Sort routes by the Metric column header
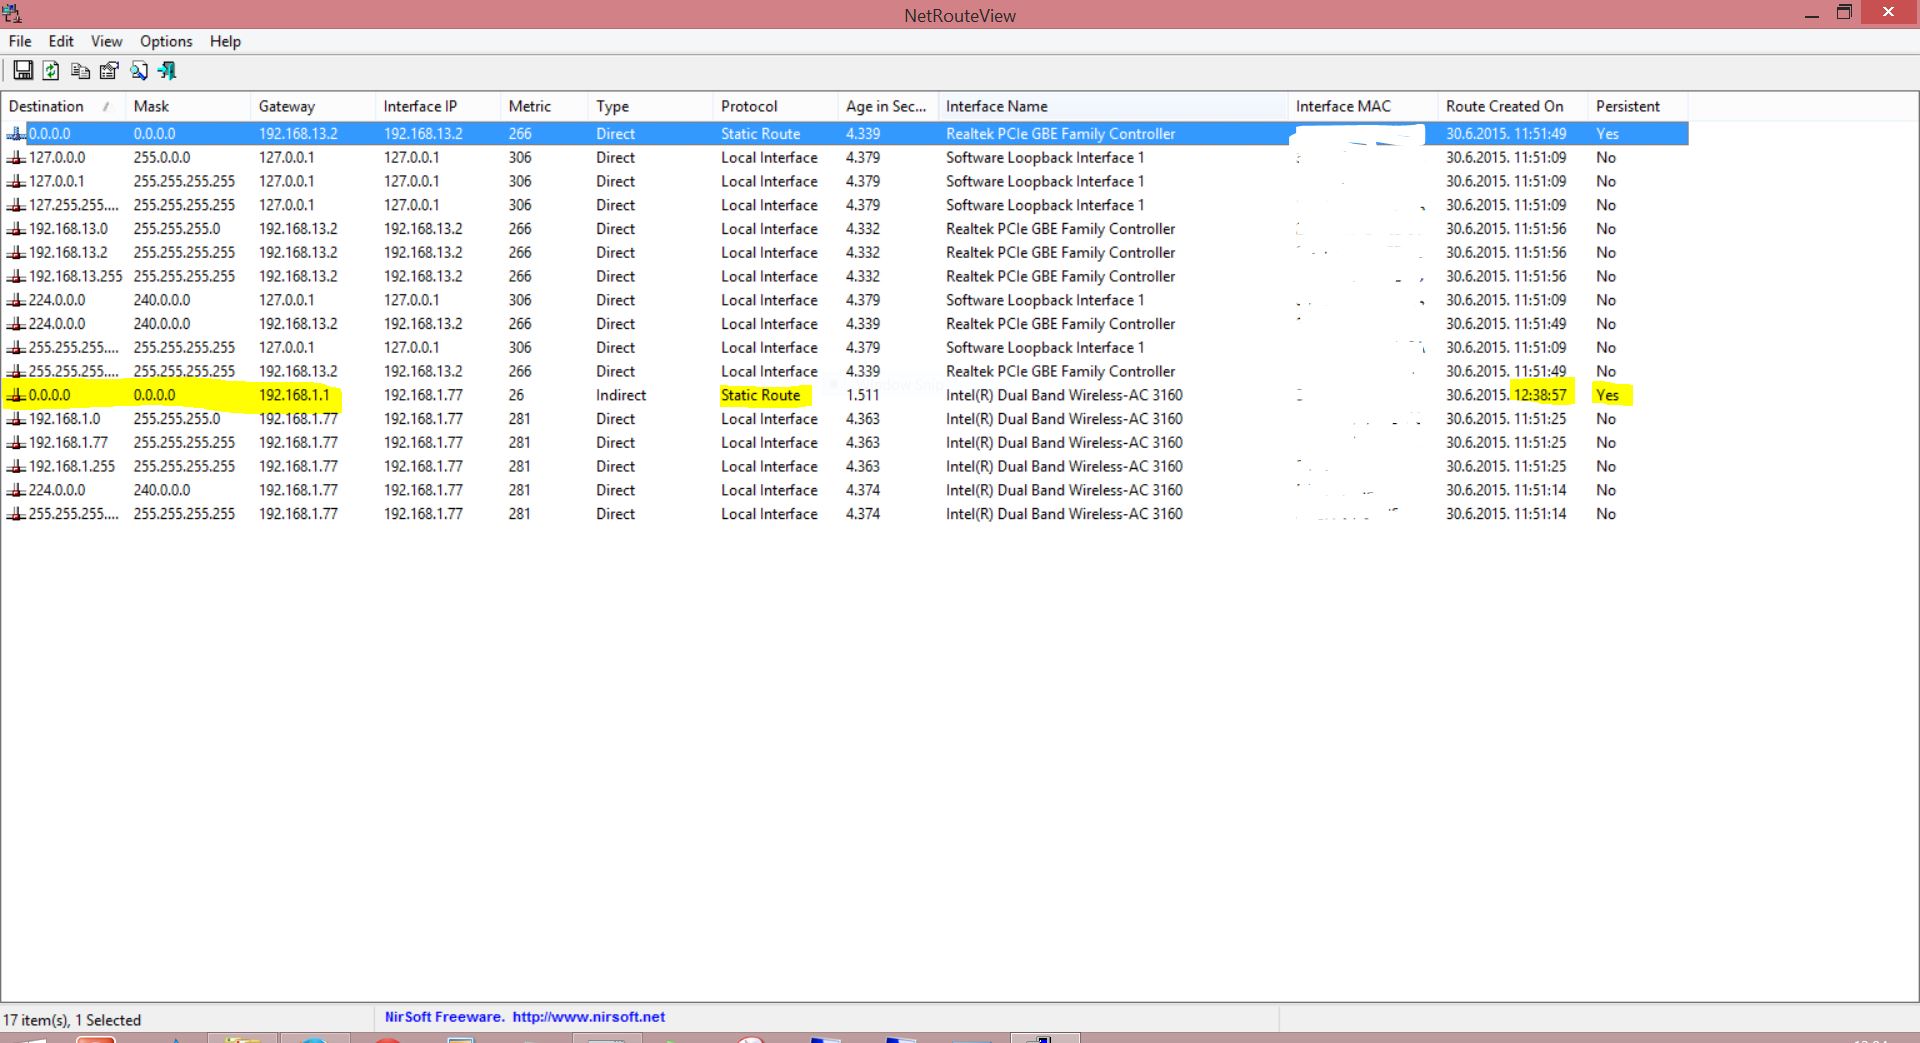The width and height of the screenshot is (1920, 1043). 529,106
